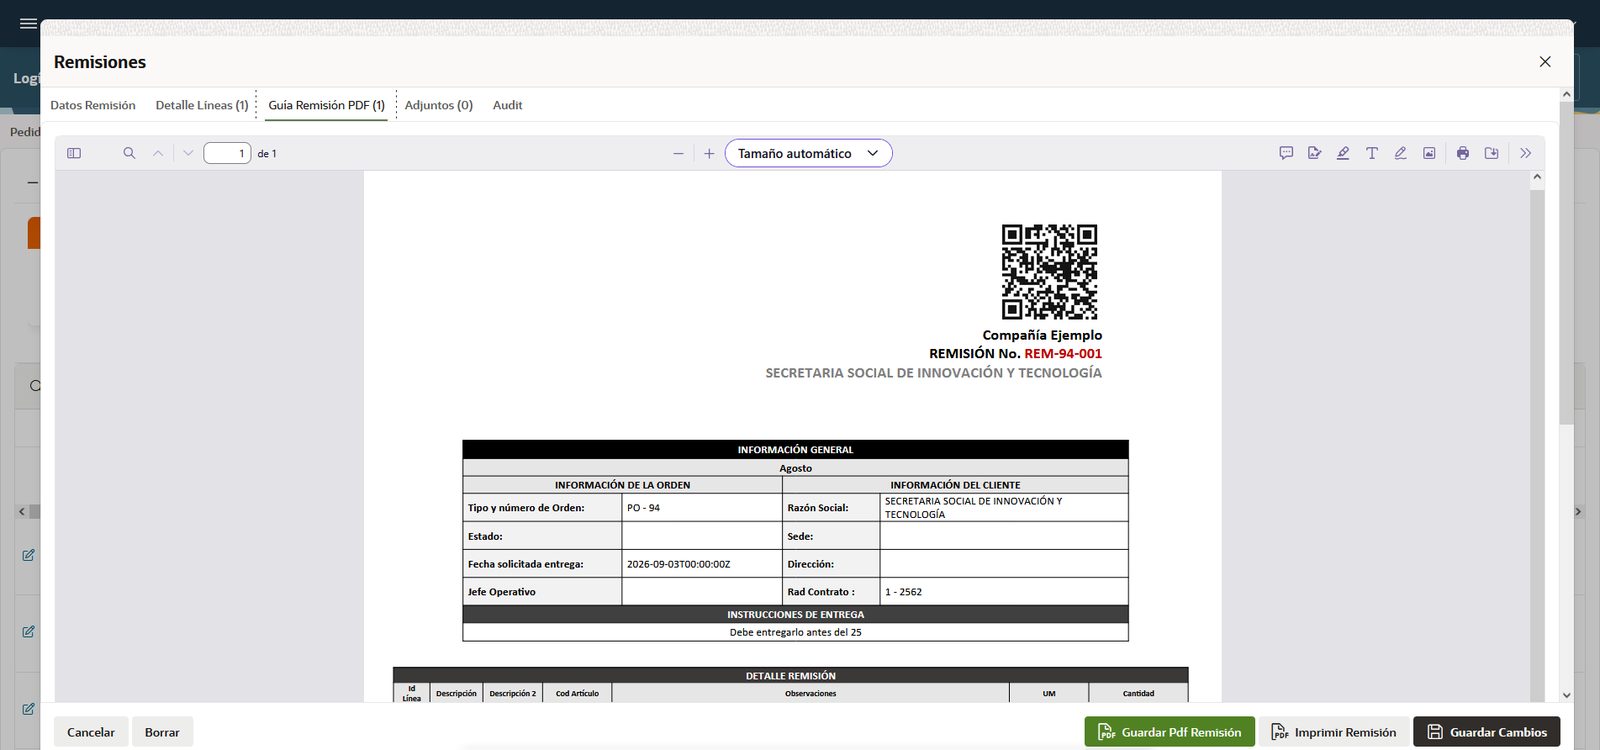The image size is (1600, 750).
Task: Open Tamaño automático zoom dropdown
Action: click(808, 153)
